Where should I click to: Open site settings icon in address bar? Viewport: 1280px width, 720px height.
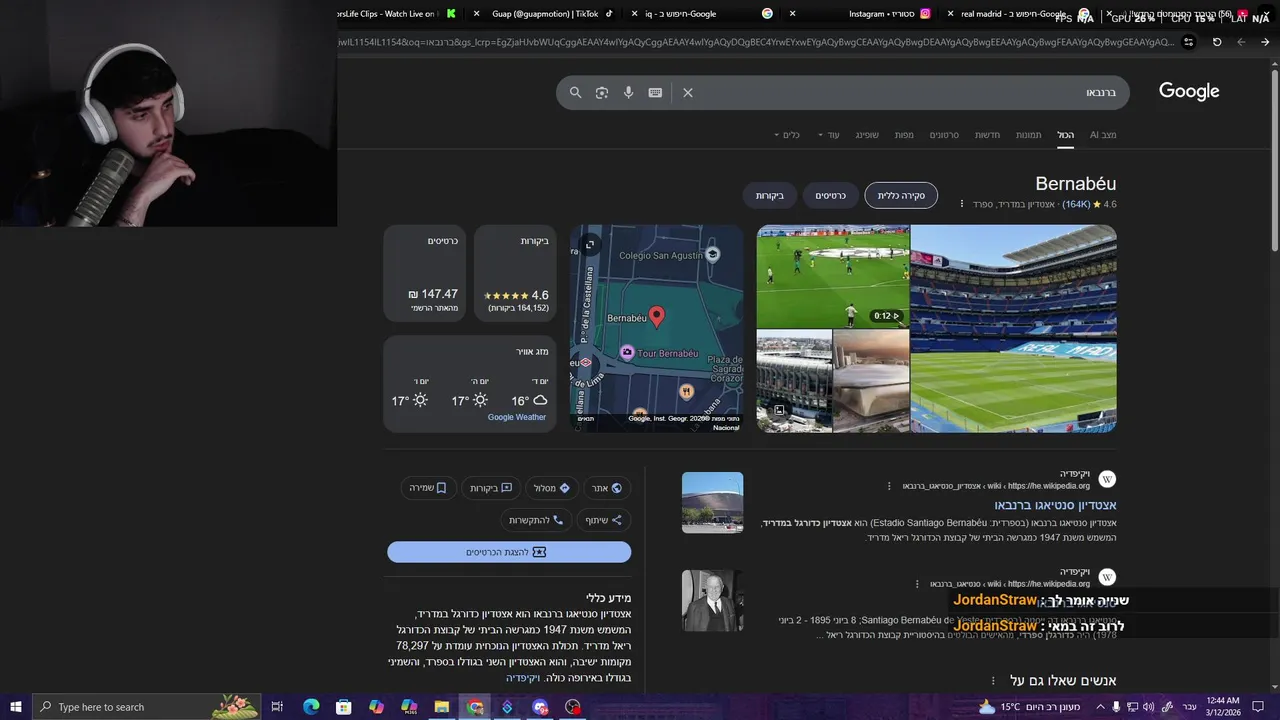1188,42
